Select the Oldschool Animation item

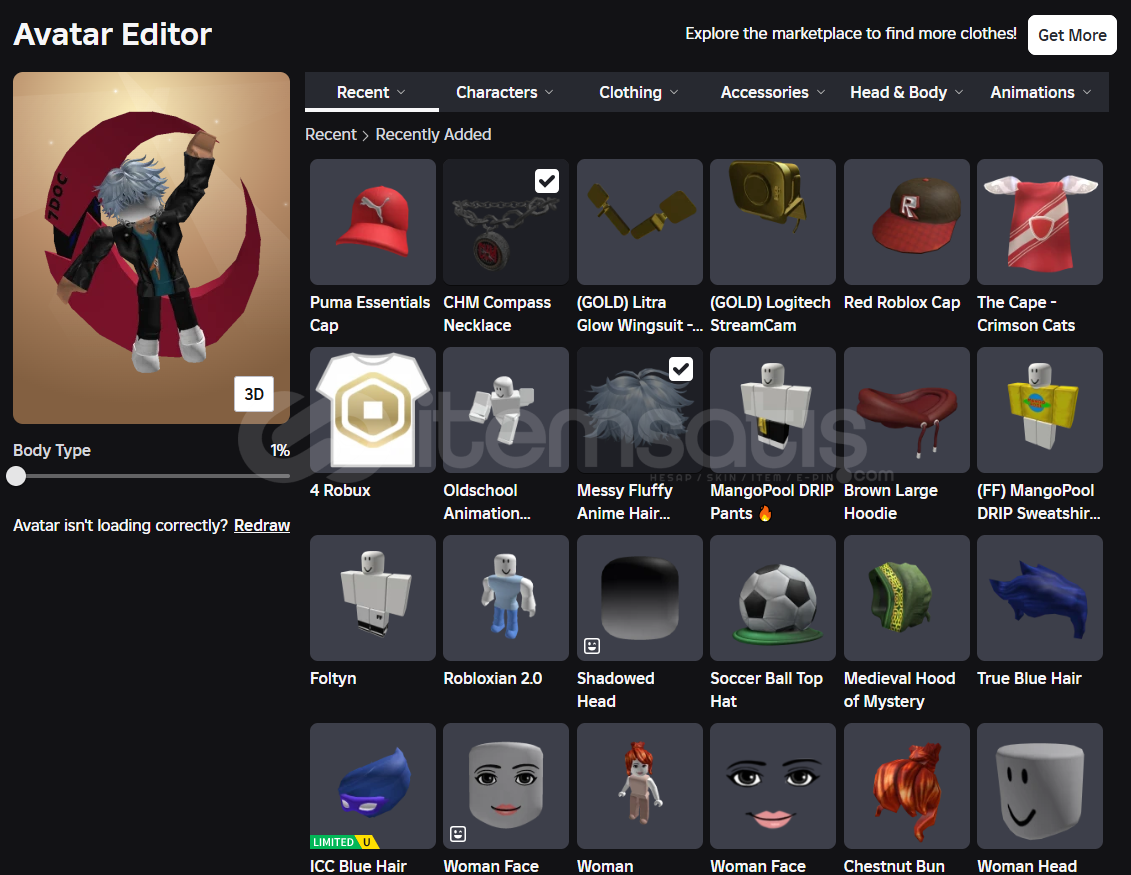point(506,410)
